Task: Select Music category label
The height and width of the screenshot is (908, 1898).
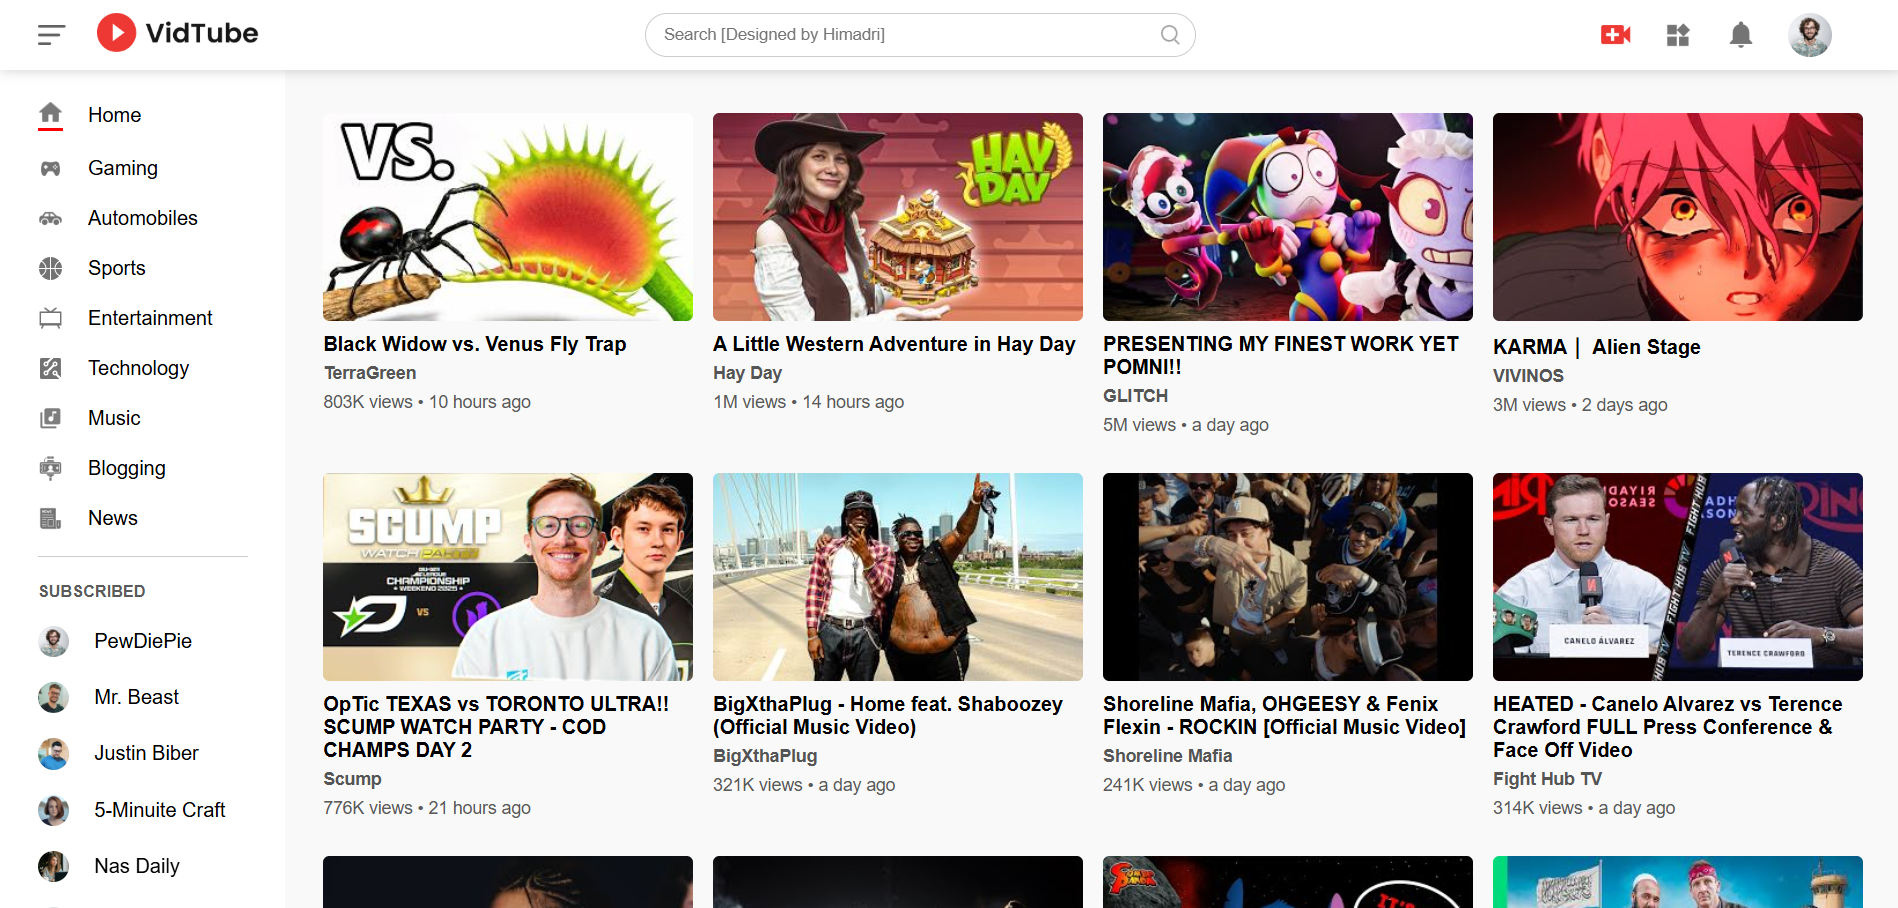Action: [x=114, y=418]
